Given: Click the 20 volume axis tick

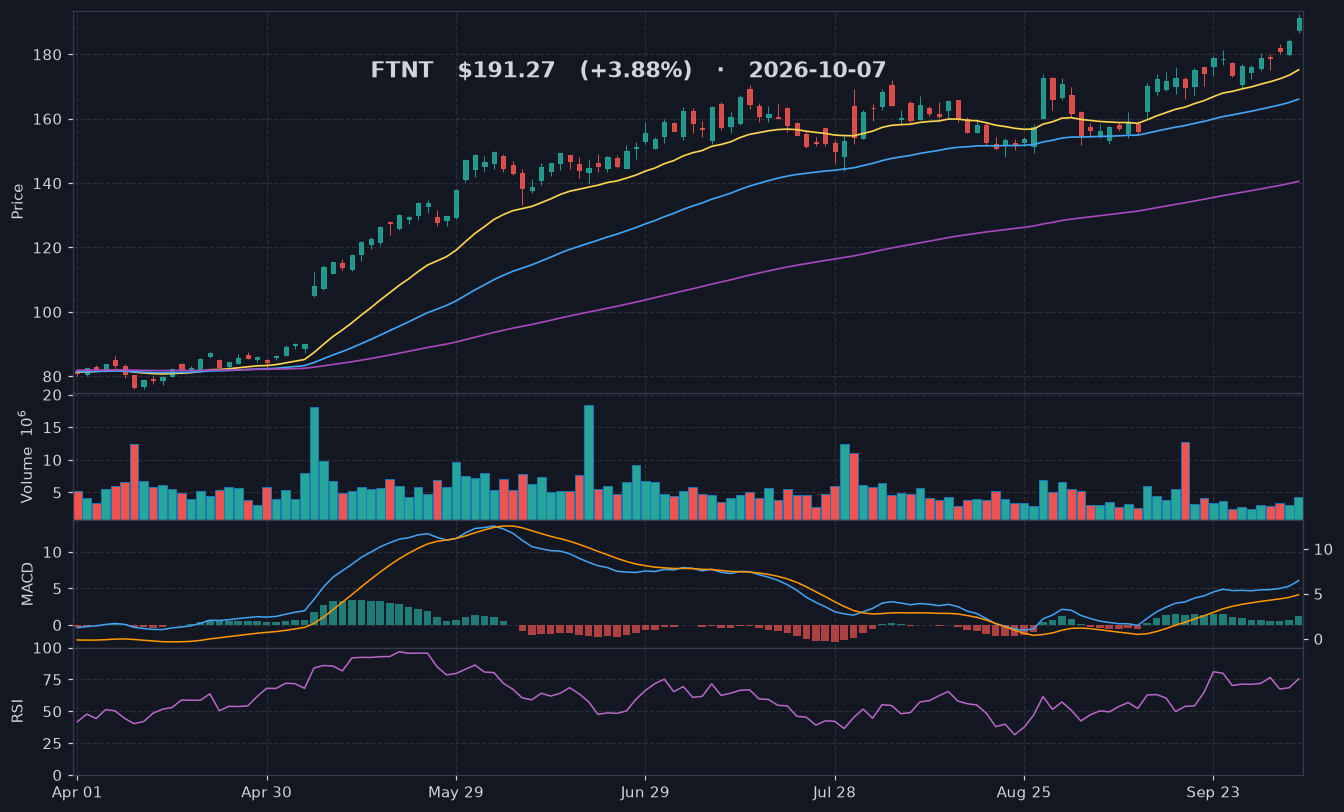Looking at the screenshot, I should point(54,396).
